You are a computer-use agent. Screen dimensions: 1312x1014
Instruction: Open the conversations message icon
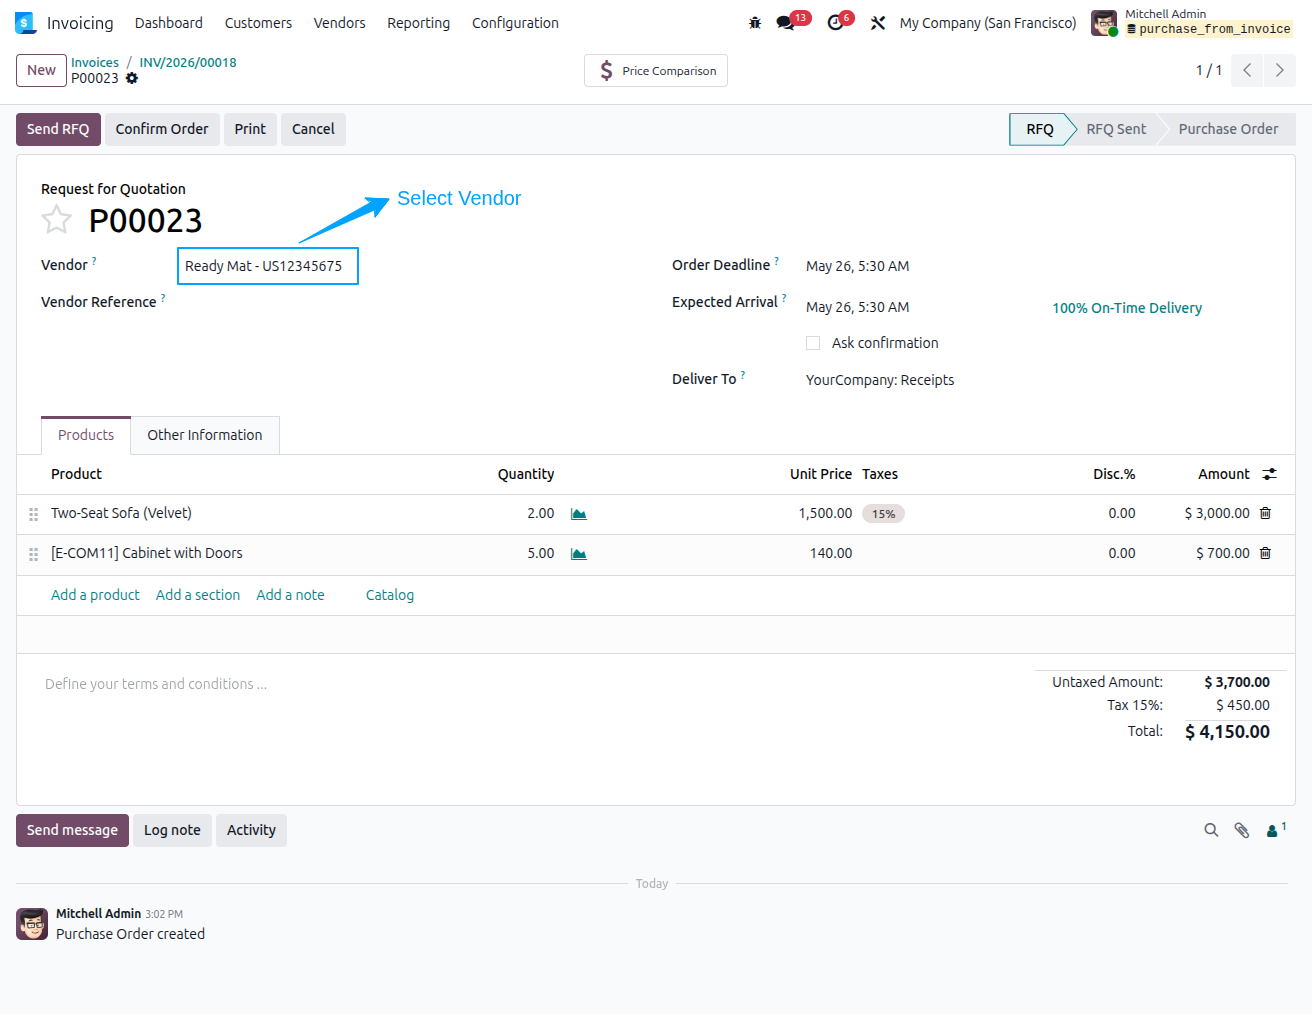point(786,23)
